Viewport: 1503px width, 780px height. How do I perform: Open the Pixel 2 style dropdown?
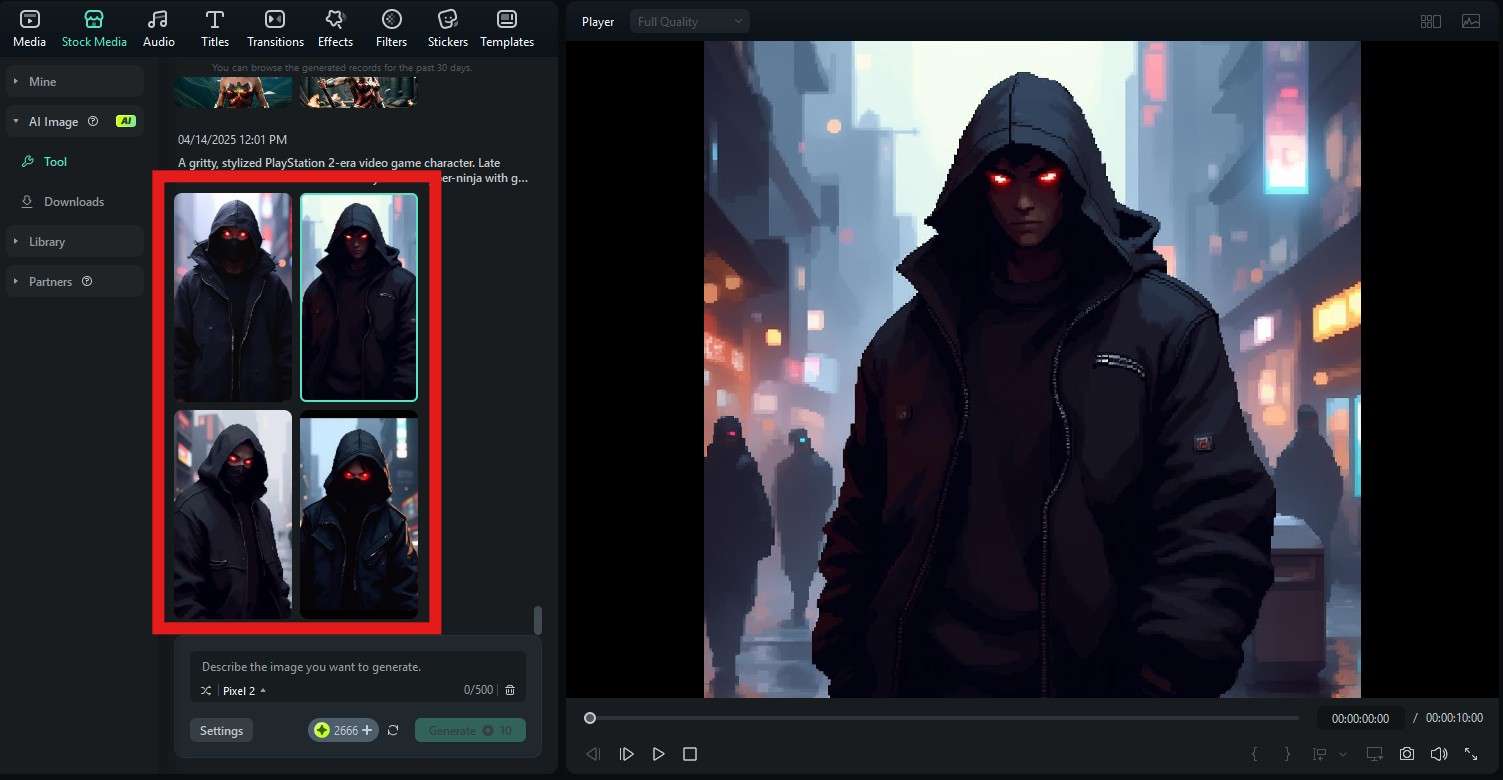(244, 690)
